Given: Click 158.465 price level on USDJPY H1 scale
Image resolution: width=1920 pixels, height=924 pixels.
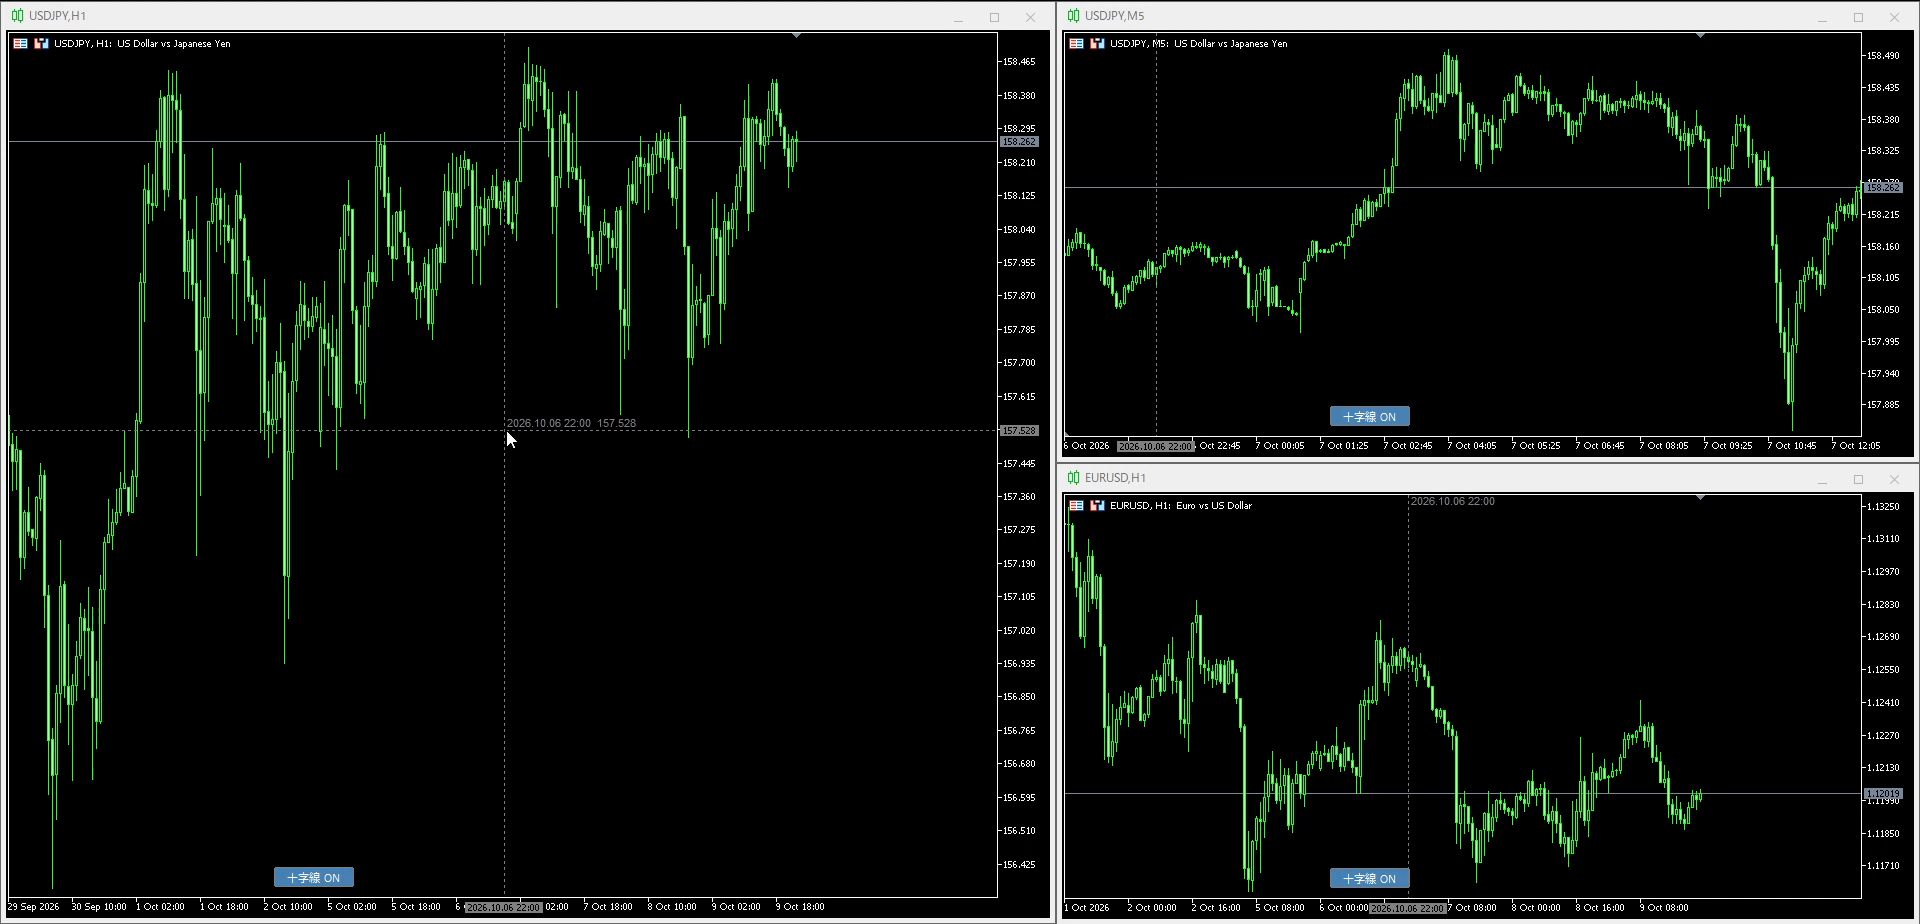Looking at the screenshot, I should click(1019, 62).
